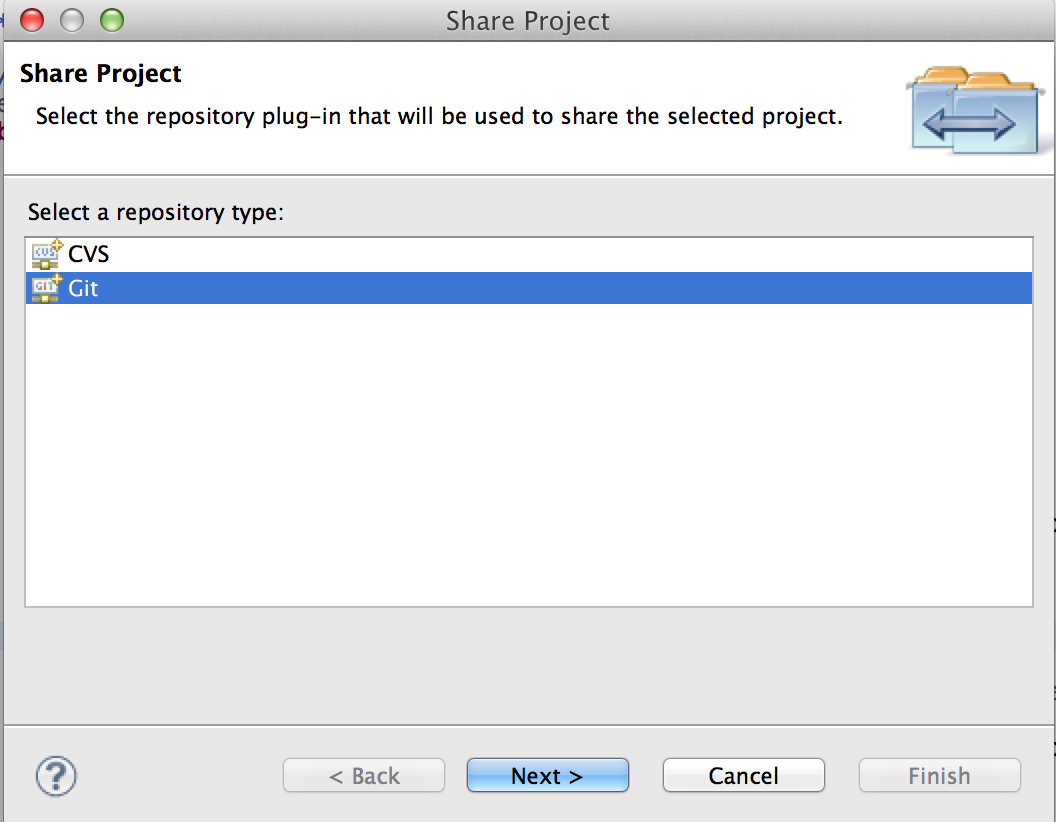This screenshot has height=822, width=1056.
Task: Click the 'Select a repository type:' label
Action: 156,212
